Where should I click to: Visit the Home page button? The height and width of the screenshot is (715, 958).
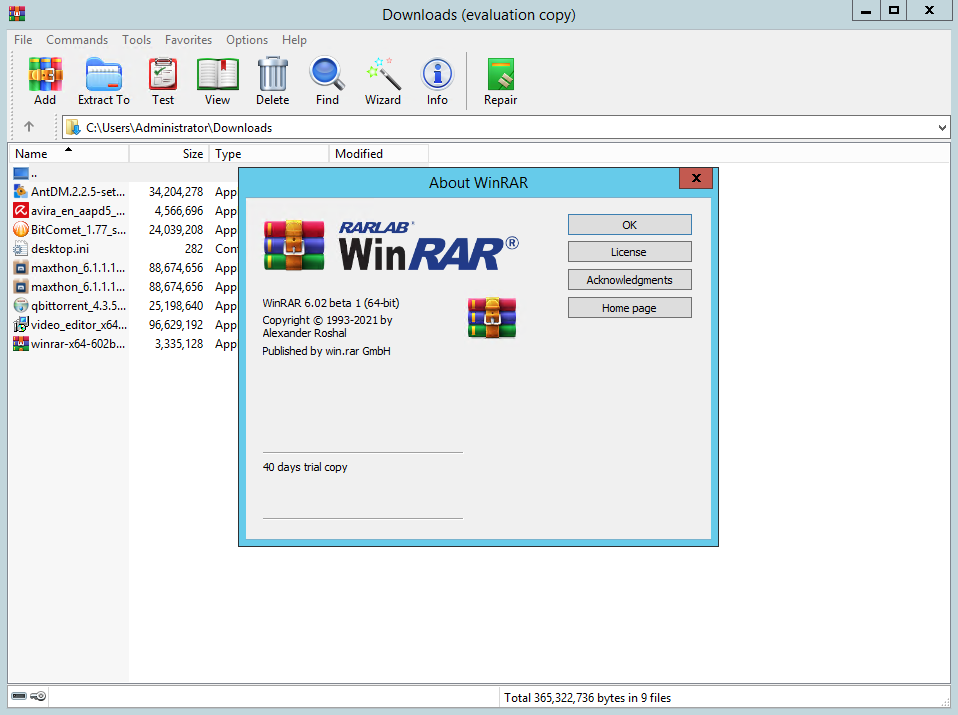pyautogui.click(x=629, y=308)
